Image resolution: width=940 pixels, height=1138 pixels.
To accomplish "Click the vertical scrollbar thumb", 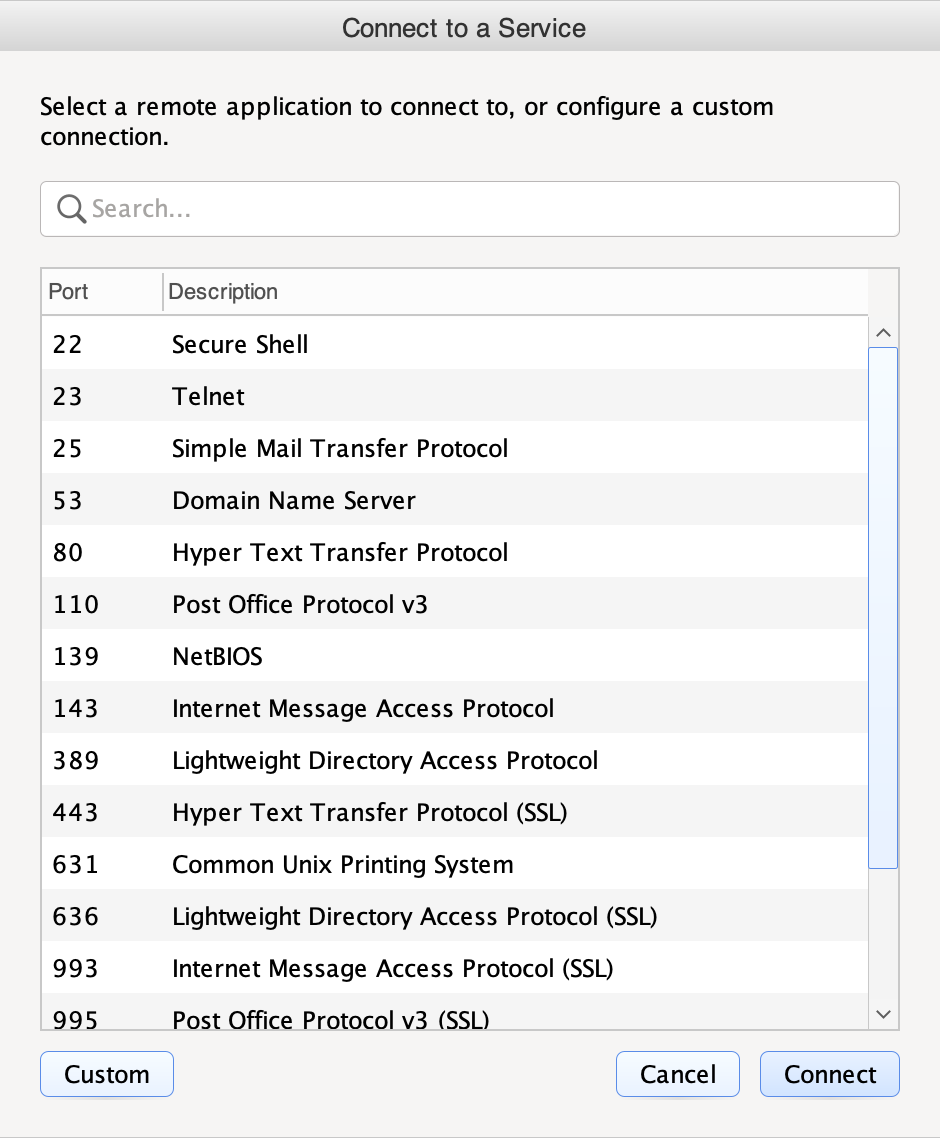I will (x=883, y=607).
